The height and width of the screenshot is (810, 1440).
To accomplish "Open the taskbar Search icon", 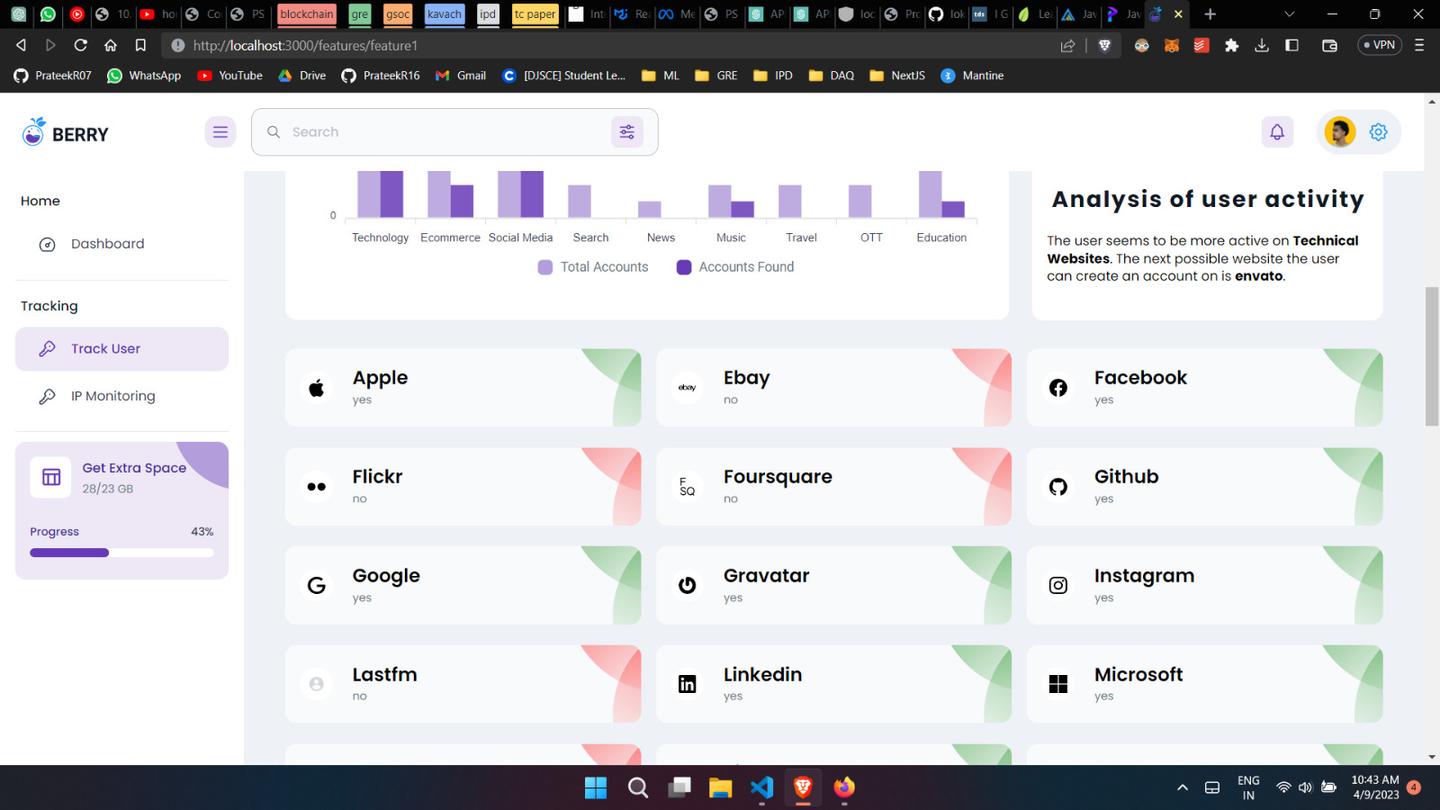I will 637,788.
